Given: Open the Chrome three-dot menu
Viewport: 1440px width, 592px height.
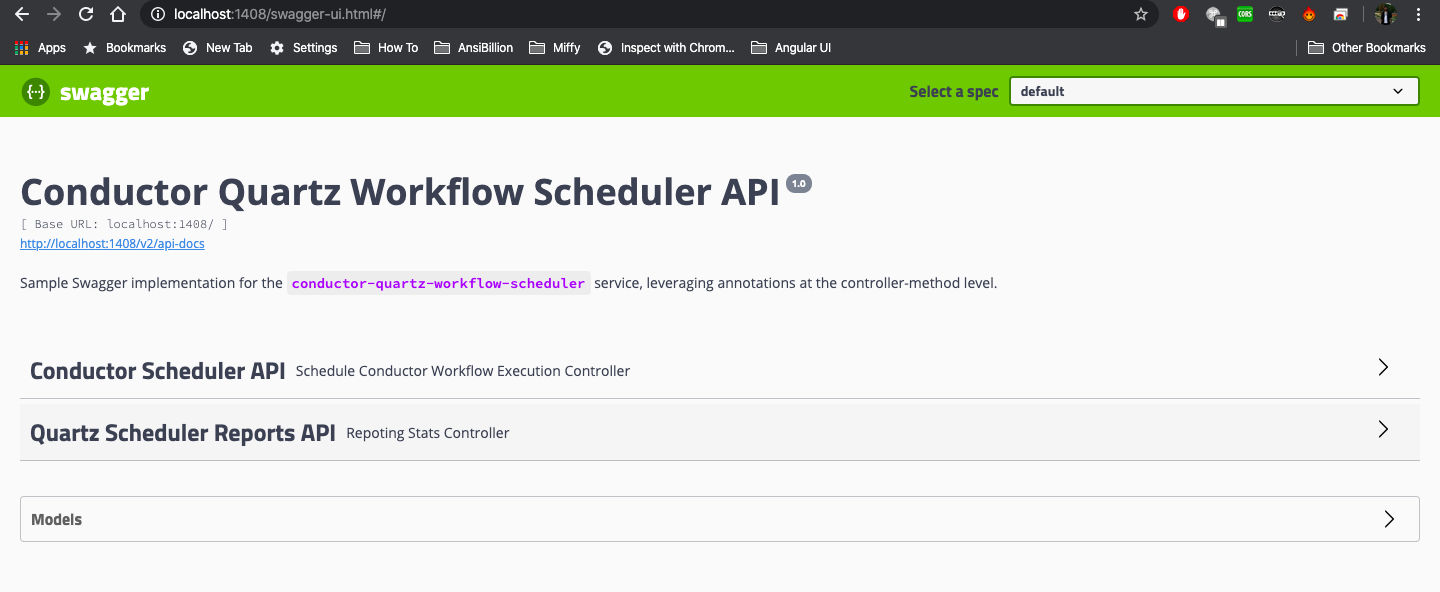Looking at the screenshot, I should click(x=1419, y=14).
